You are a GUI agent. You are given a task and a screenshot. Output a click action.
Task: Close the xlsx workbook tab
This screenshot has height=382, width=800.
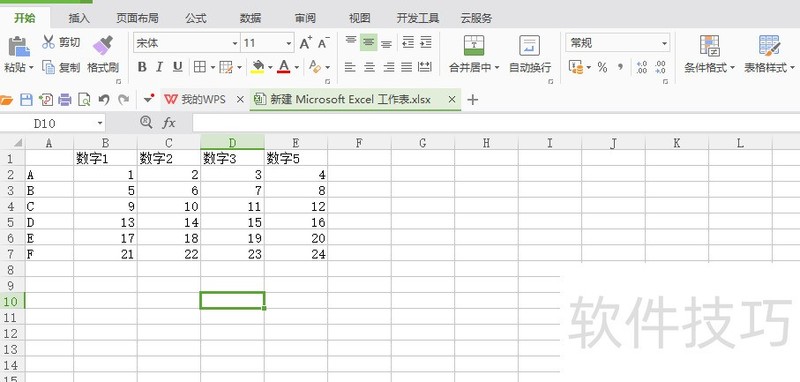pos(452,99)
